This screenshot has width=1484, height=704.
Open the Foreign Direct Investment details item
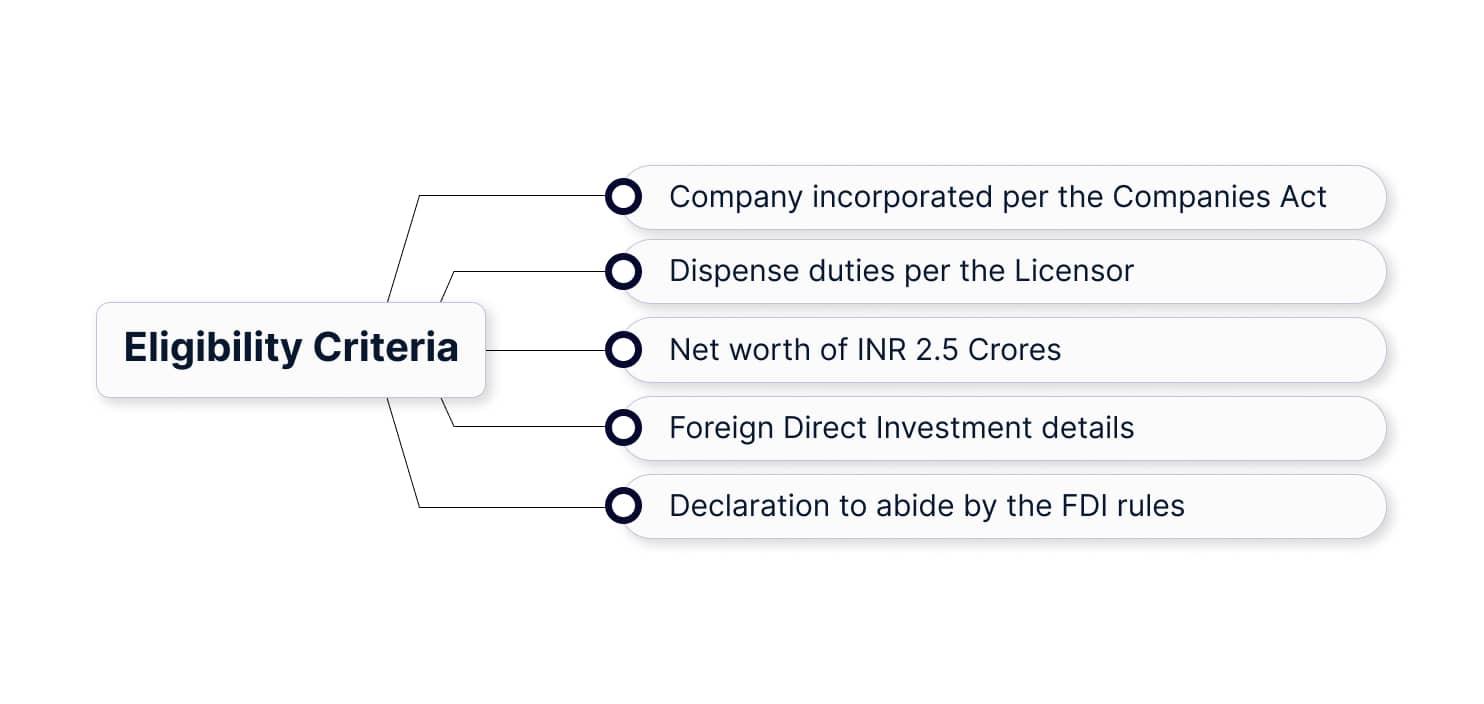click(1000, 428)
